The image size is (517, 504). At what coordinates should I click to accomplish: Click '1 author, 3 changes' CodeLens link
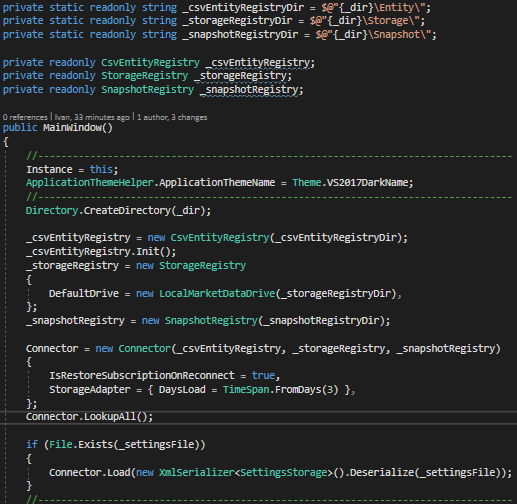click(x=172, y=117)
